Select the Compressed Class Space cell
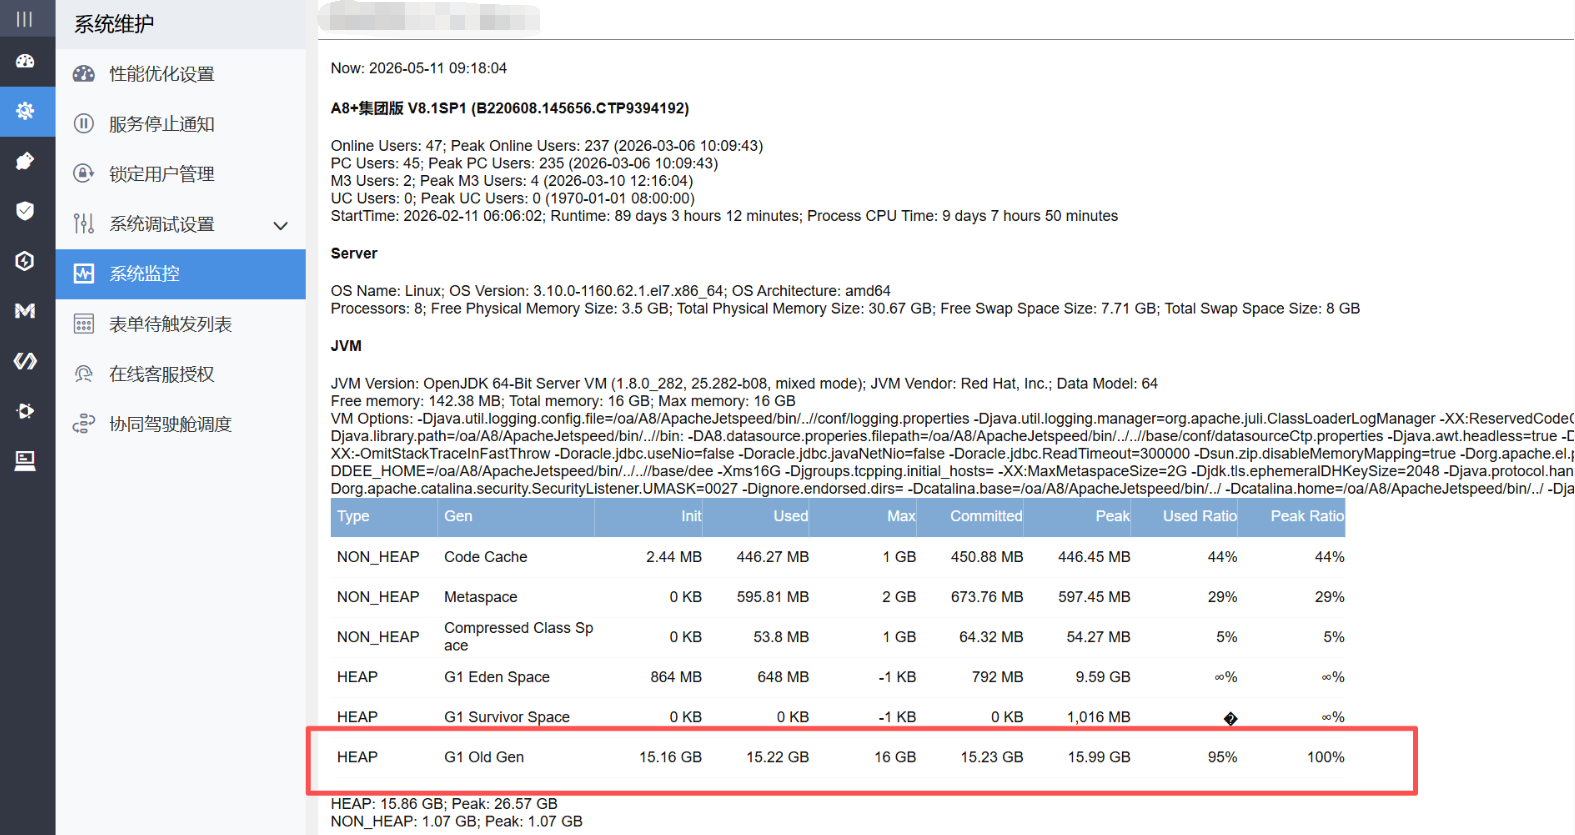The width and height of the screenshot is (1575, 835). pos(518,637)
